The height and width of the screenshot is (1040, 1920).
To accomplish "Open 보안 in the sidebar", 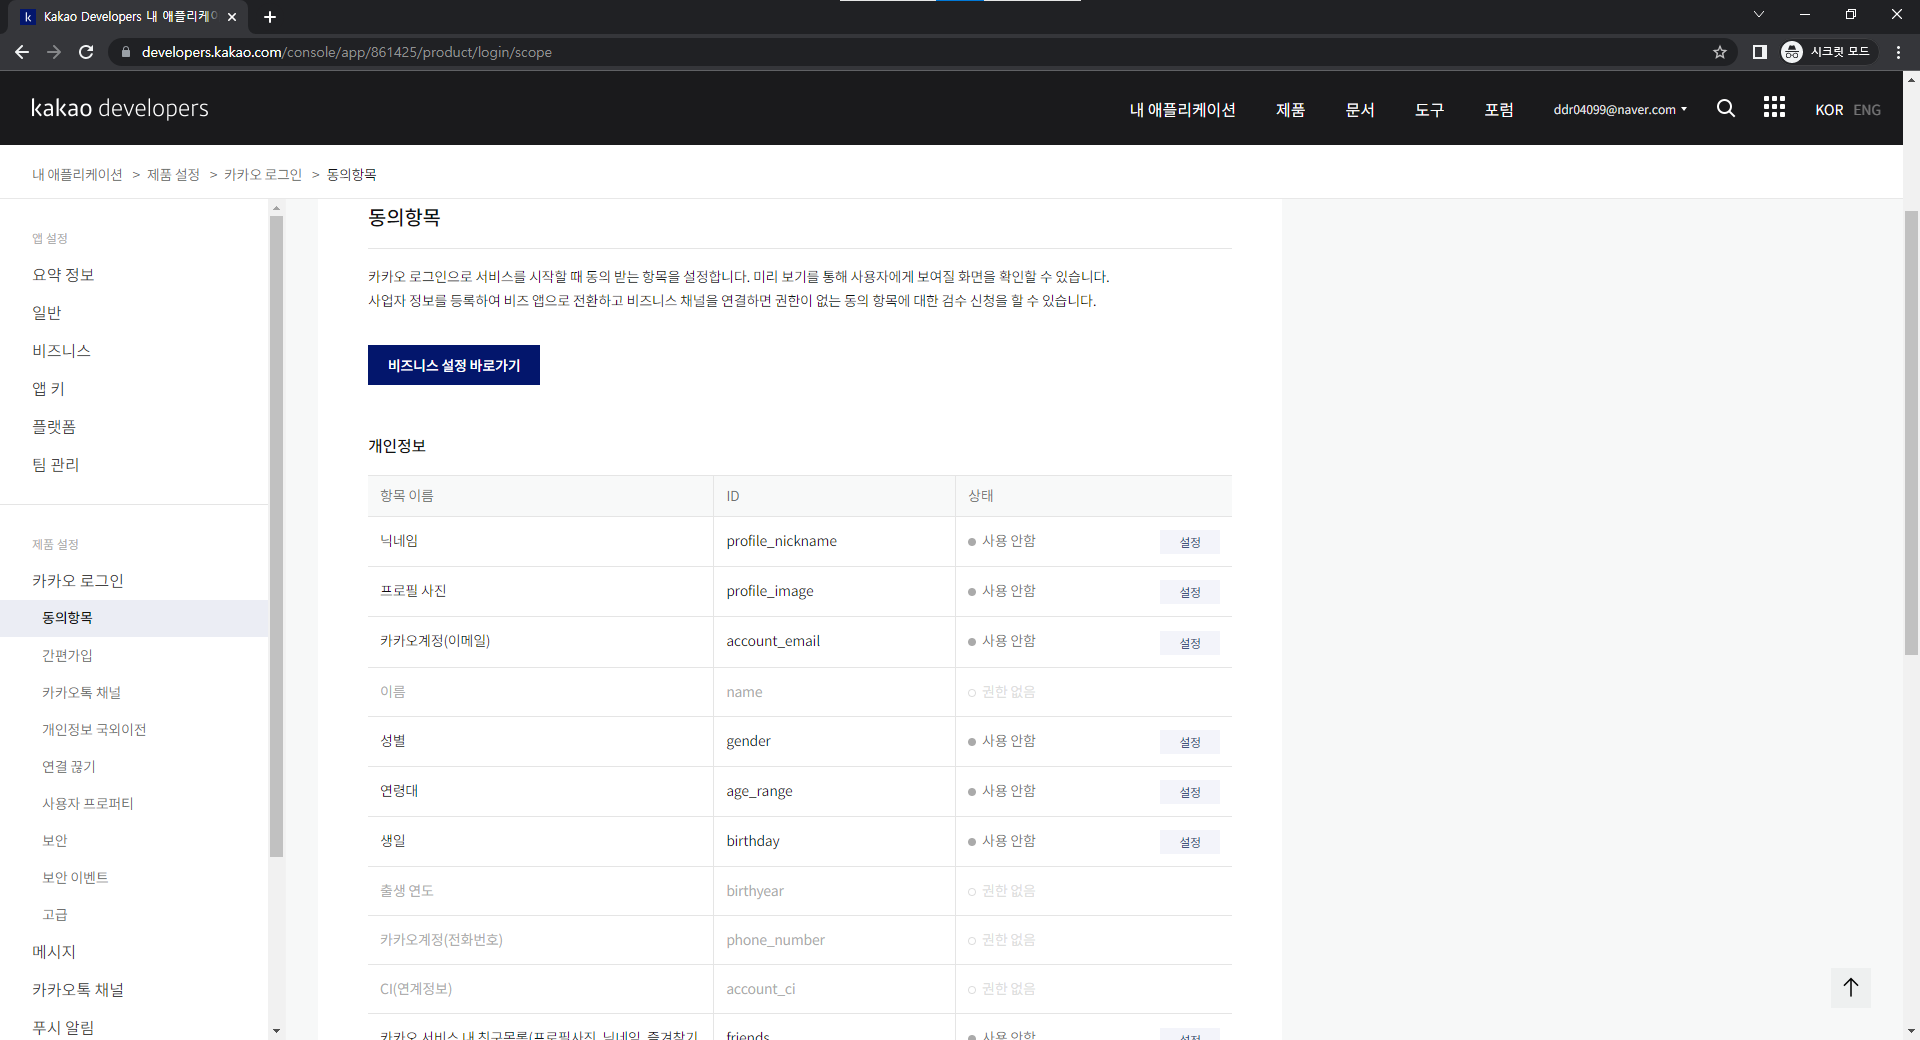I will [55, 841].
